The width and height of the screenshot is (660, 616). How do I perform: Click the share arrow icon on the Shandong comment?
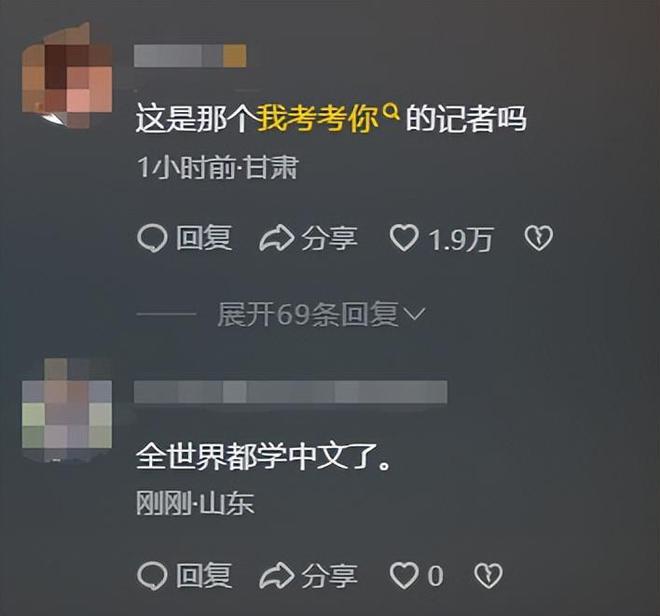tap(277, 576)
